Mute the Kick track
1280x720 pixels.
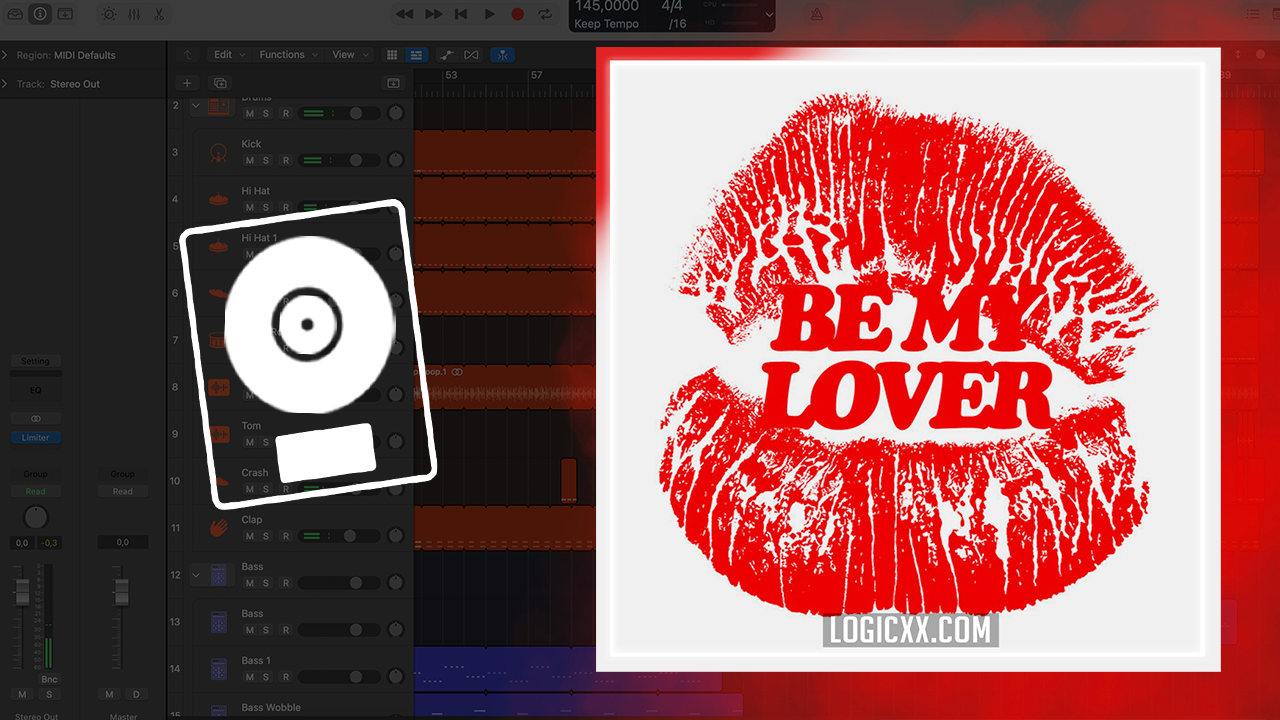coord(250,160)
